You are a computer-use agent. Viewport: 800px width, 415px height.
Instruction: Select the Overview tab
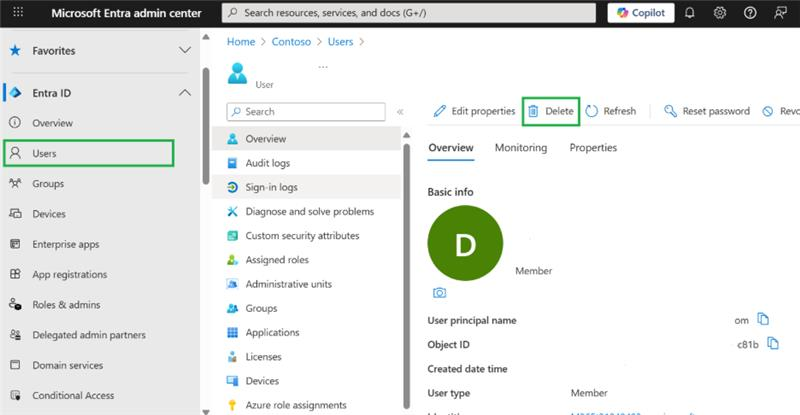[x=451, y=148]
